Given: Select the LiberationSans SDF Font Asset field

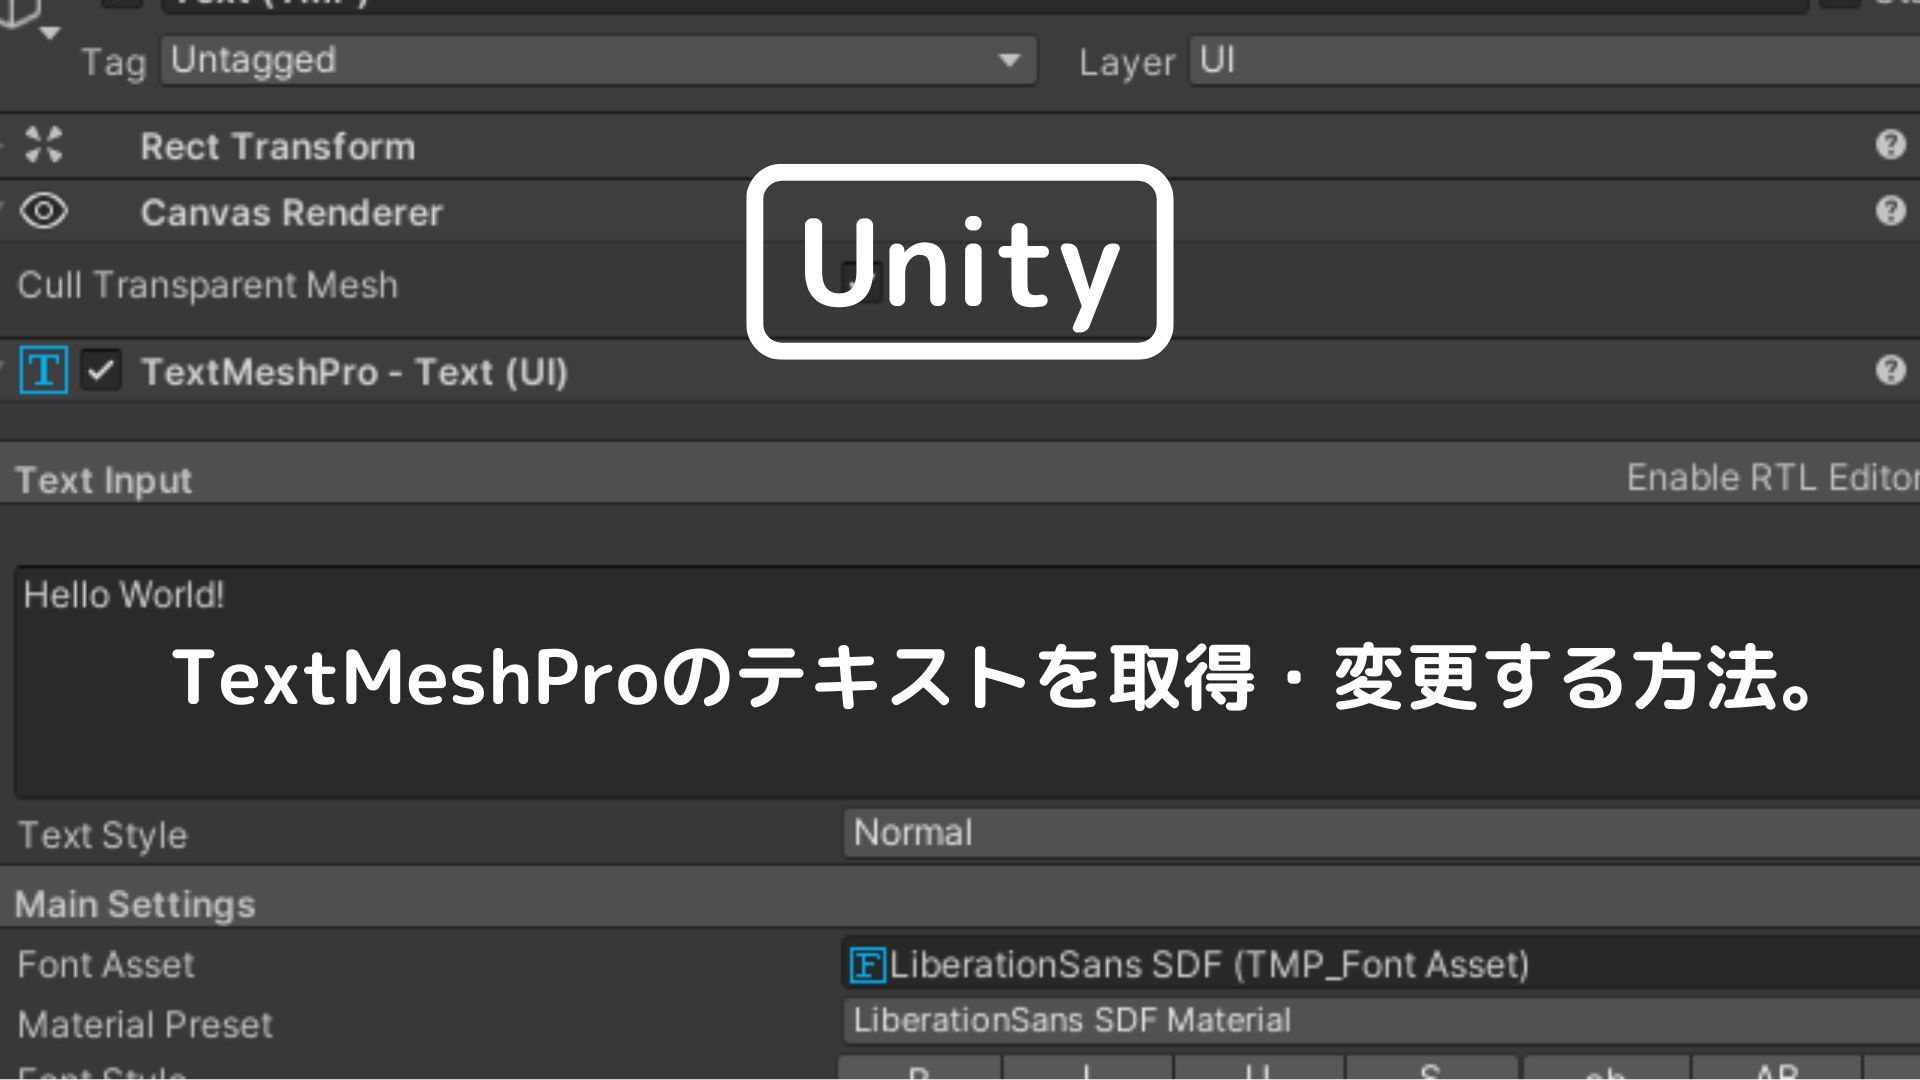Looking at the screenshot, I should 1382,964.
